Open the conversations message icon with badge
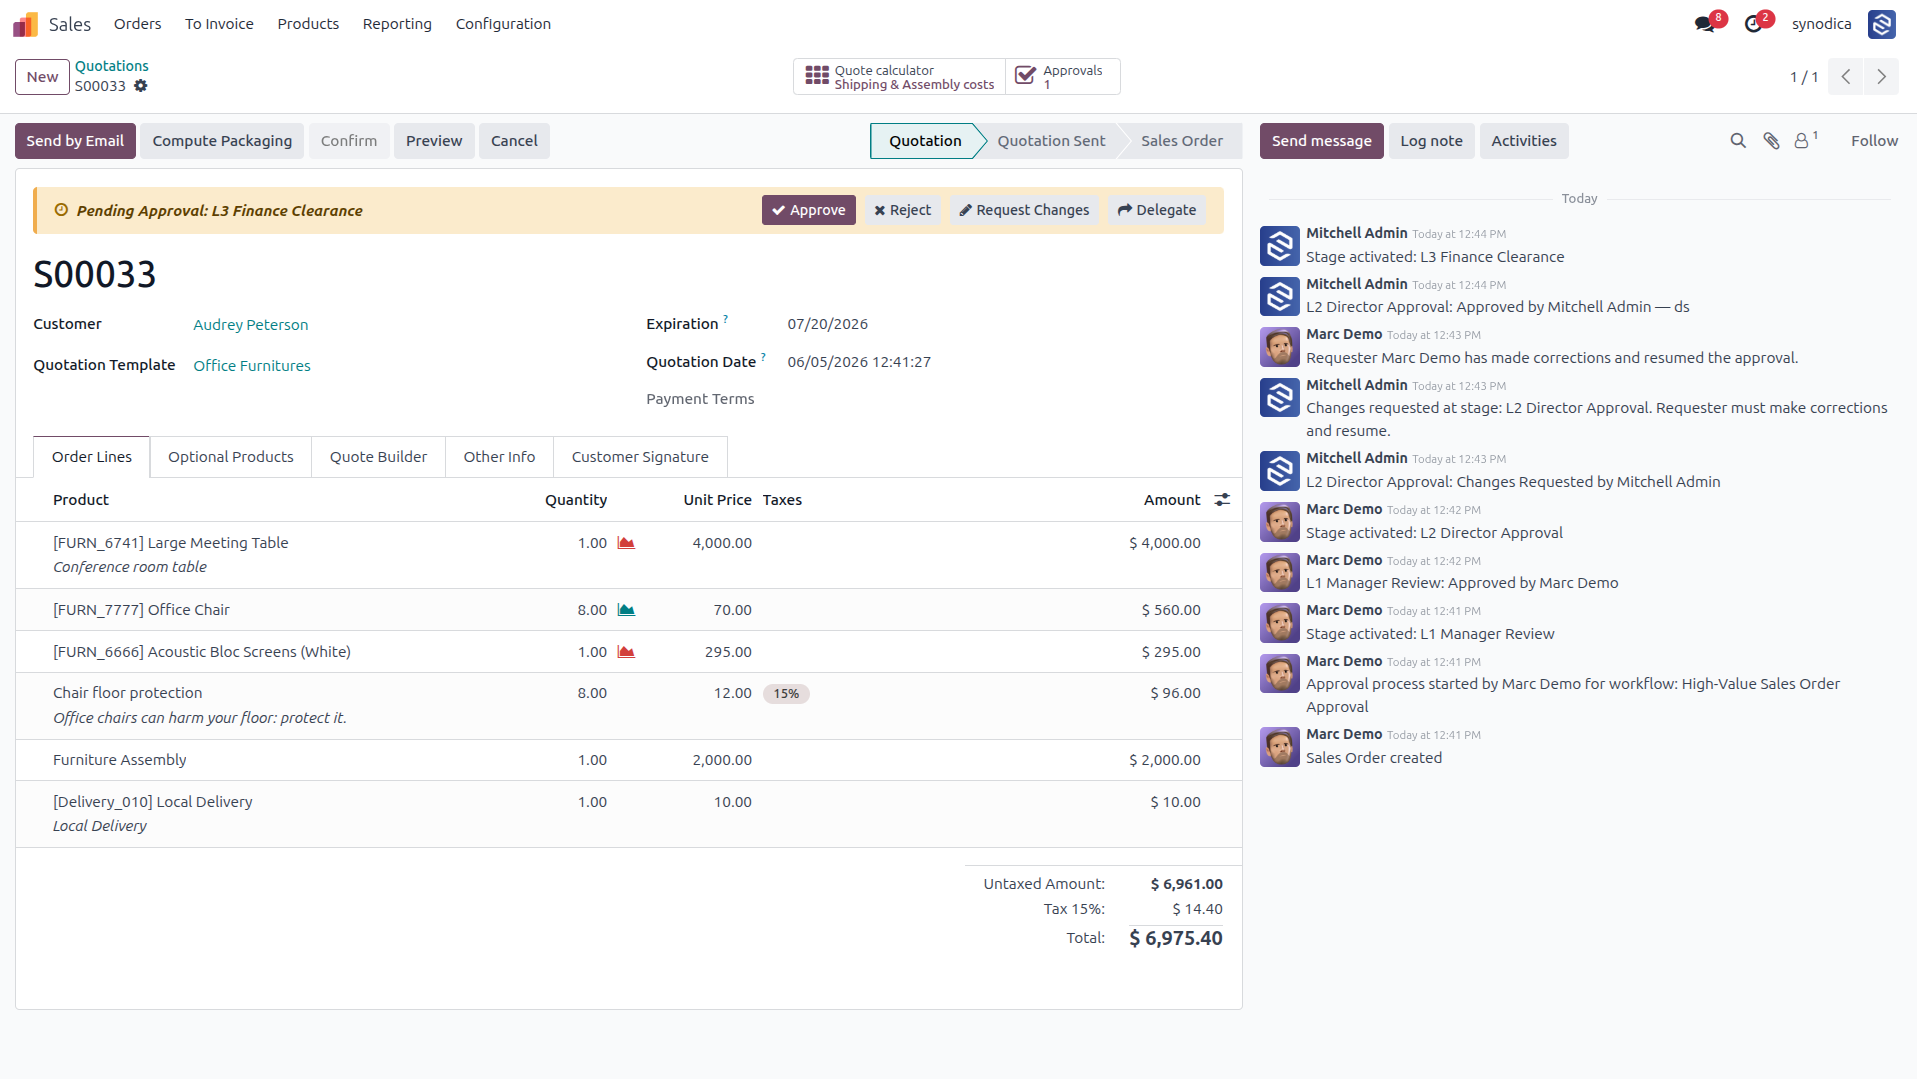1917x1079 pixels. click(1705, 24)
